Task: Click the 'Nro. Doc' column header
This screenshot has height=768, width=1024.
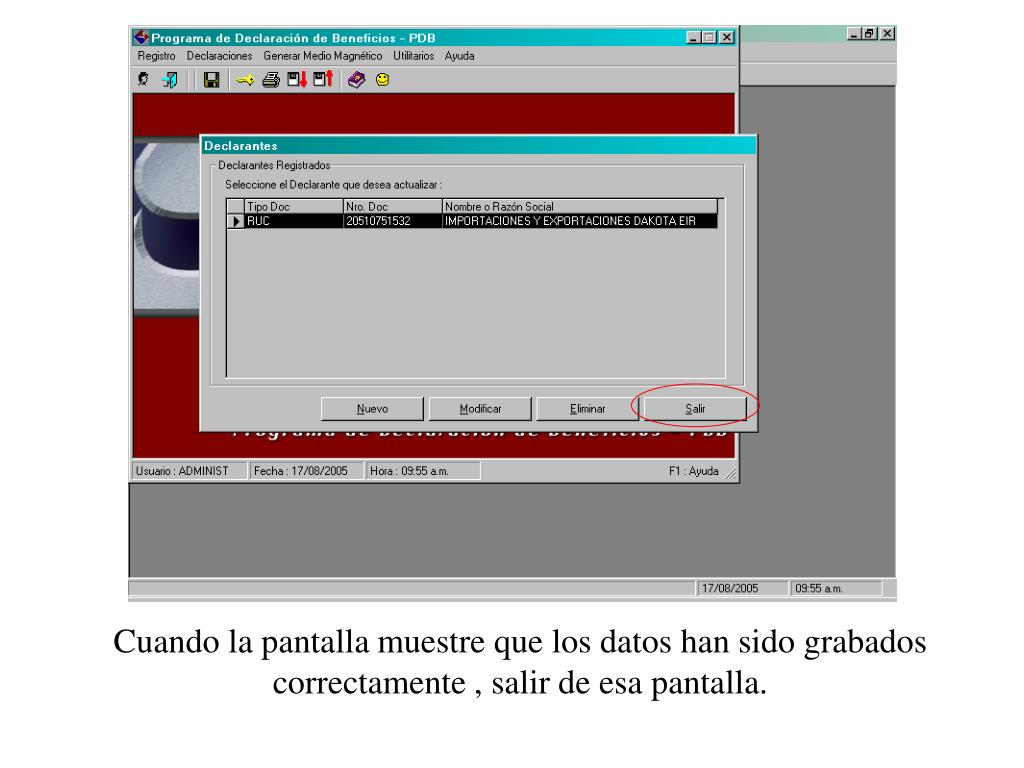Action: coord(392,206)
